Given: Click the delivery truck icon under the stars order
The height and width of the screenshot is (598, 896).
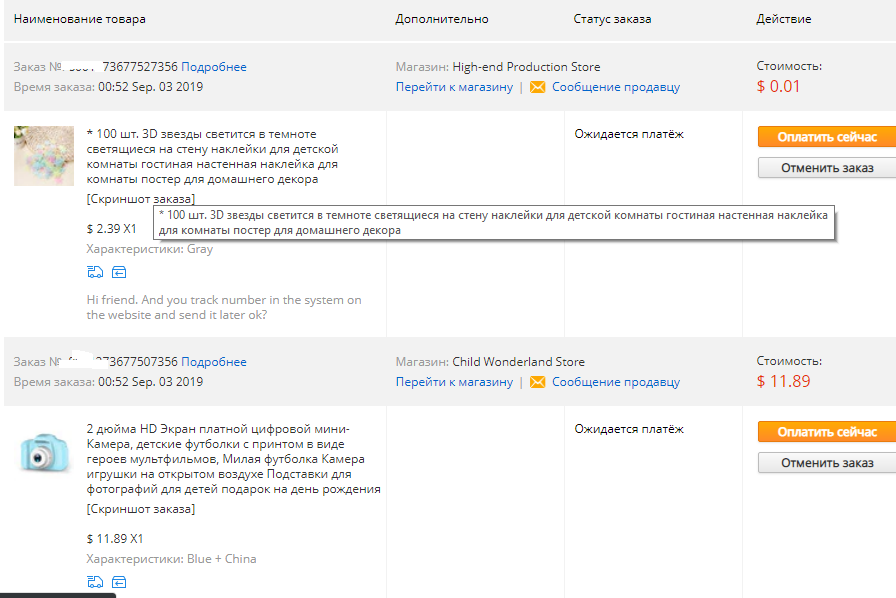Looking at the screenshot, I should [x=95, y=272].
